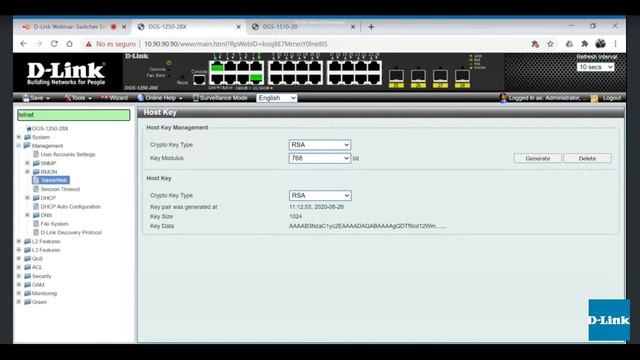Expand the OAM folder

click(x=19, y=284)
